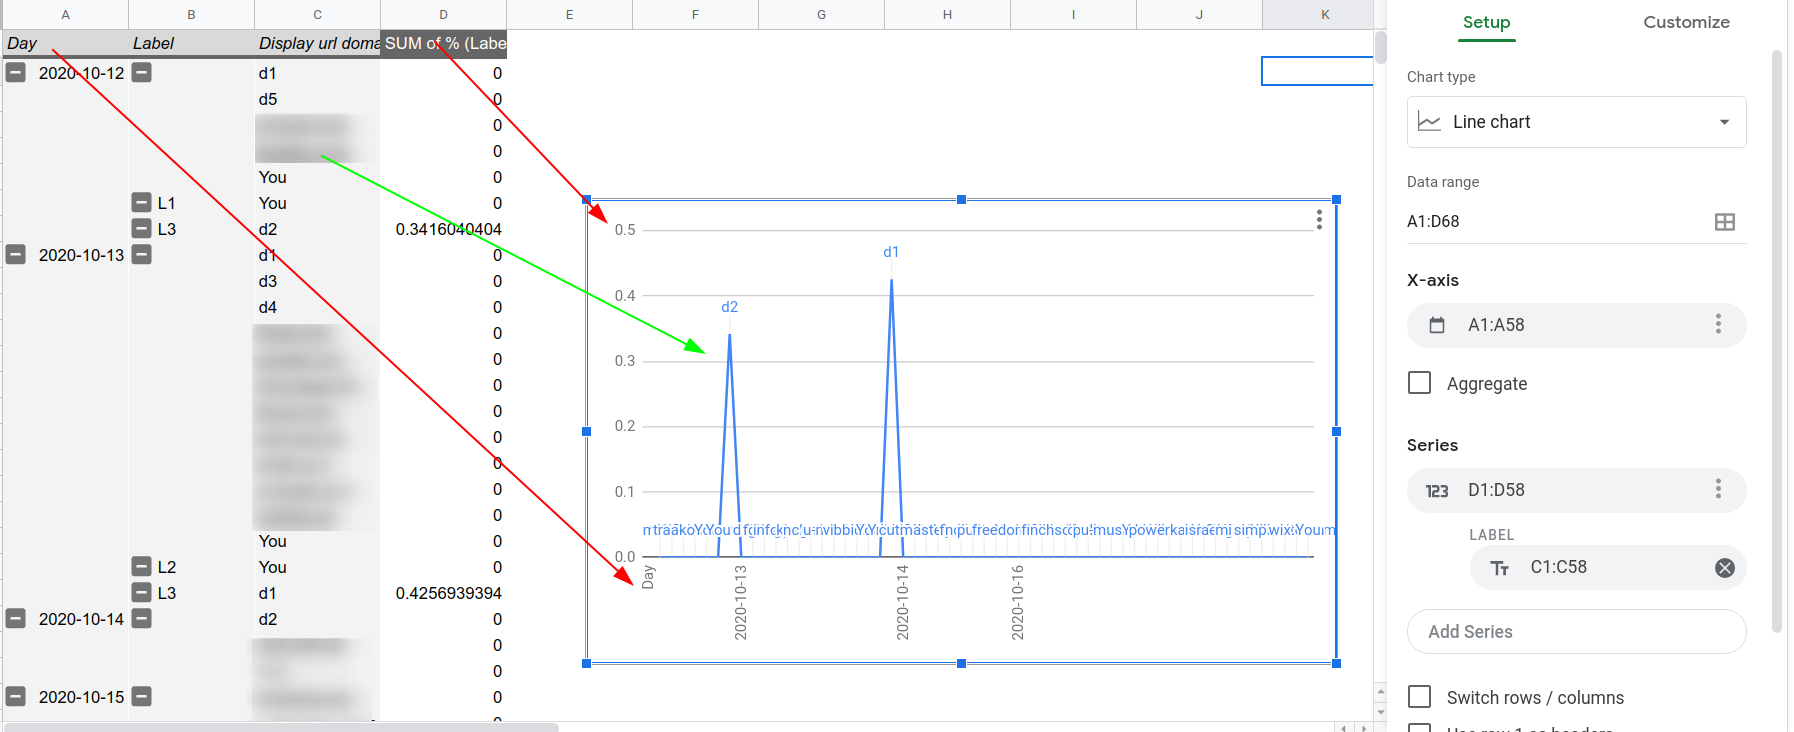Select the Setup tab

1486,22
